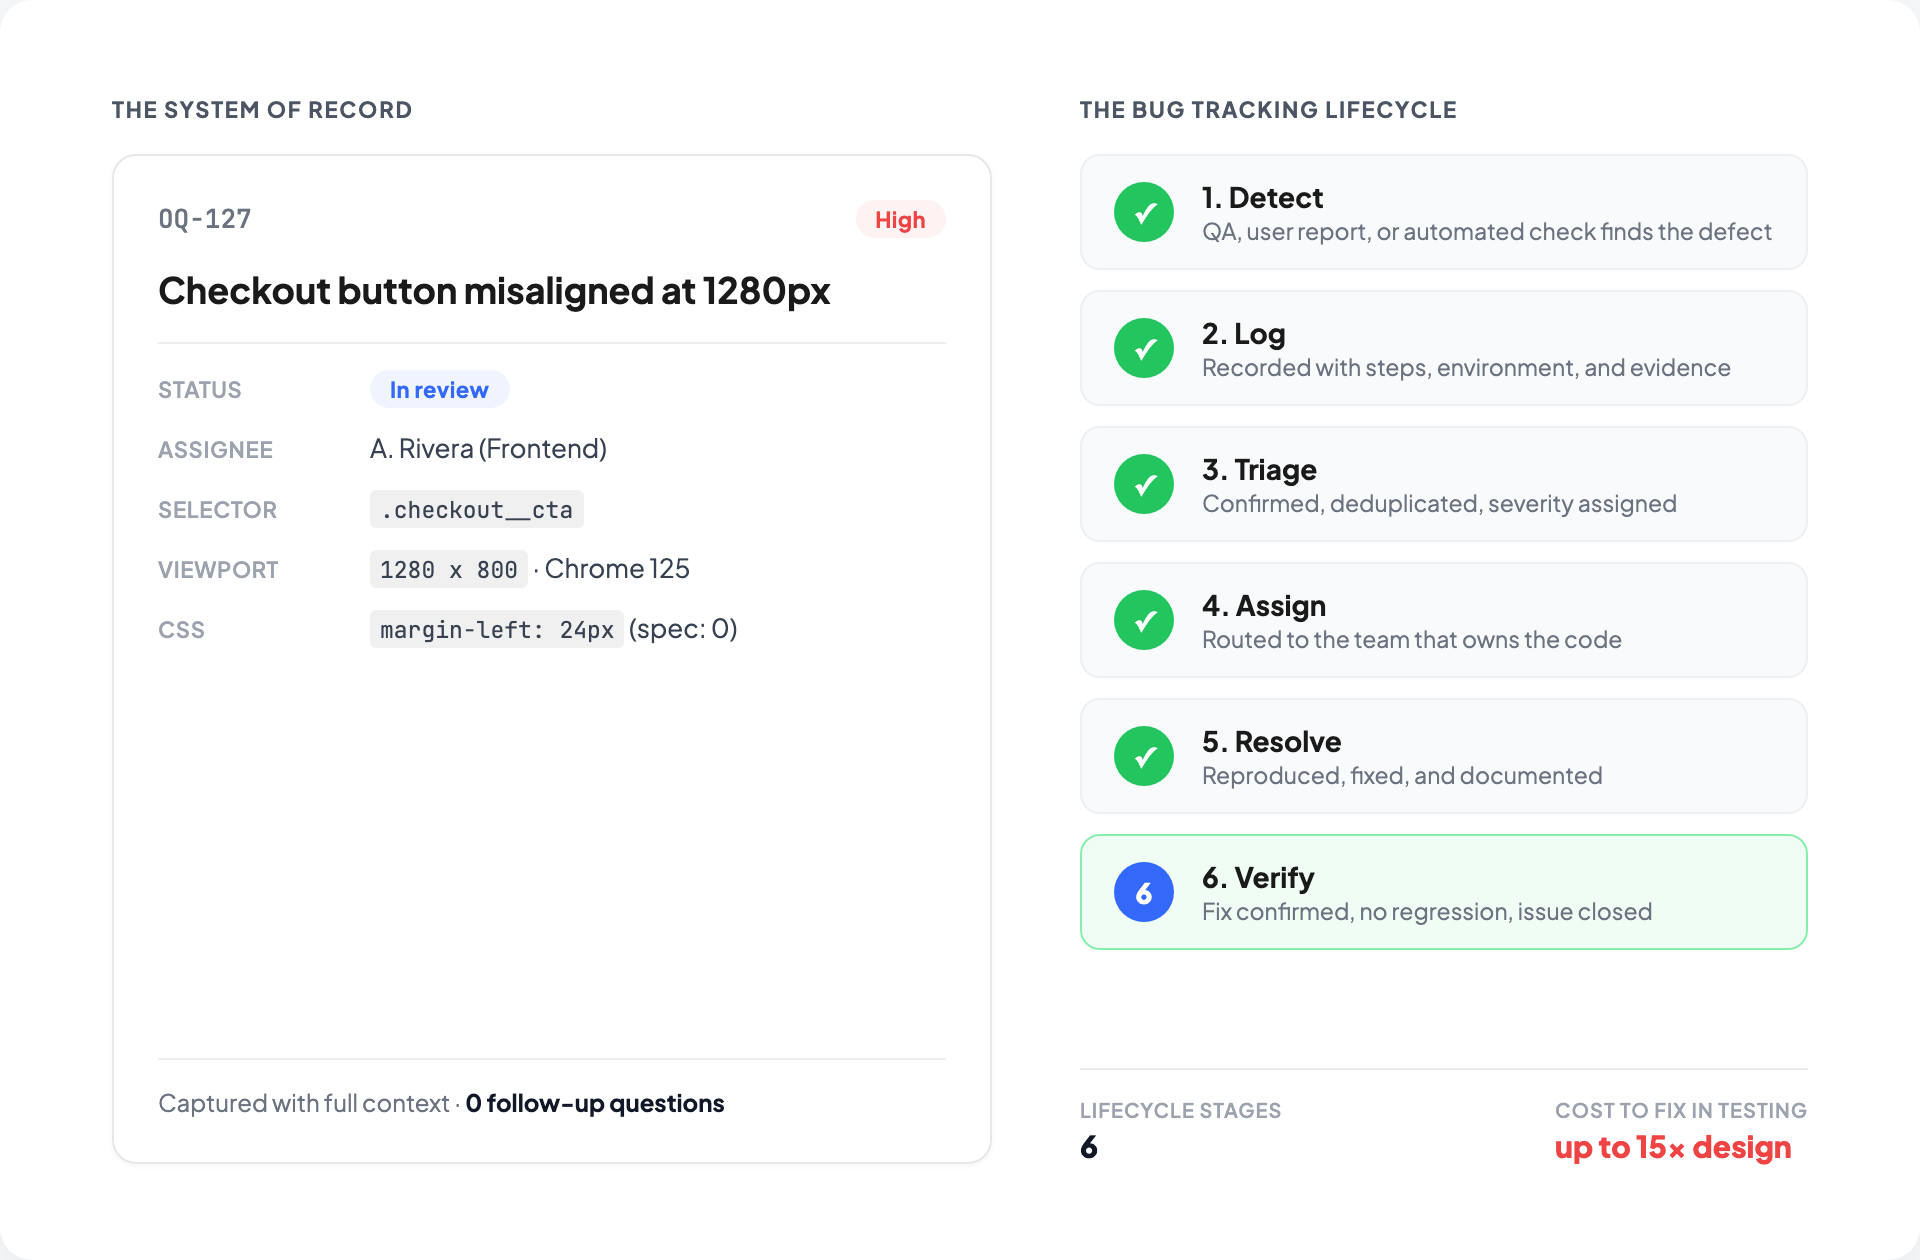The width and height of the screenshot is (1920, 1260).
Task: Click the green checkmark beside 4. Assign
Action: [x=1144, y=620]
